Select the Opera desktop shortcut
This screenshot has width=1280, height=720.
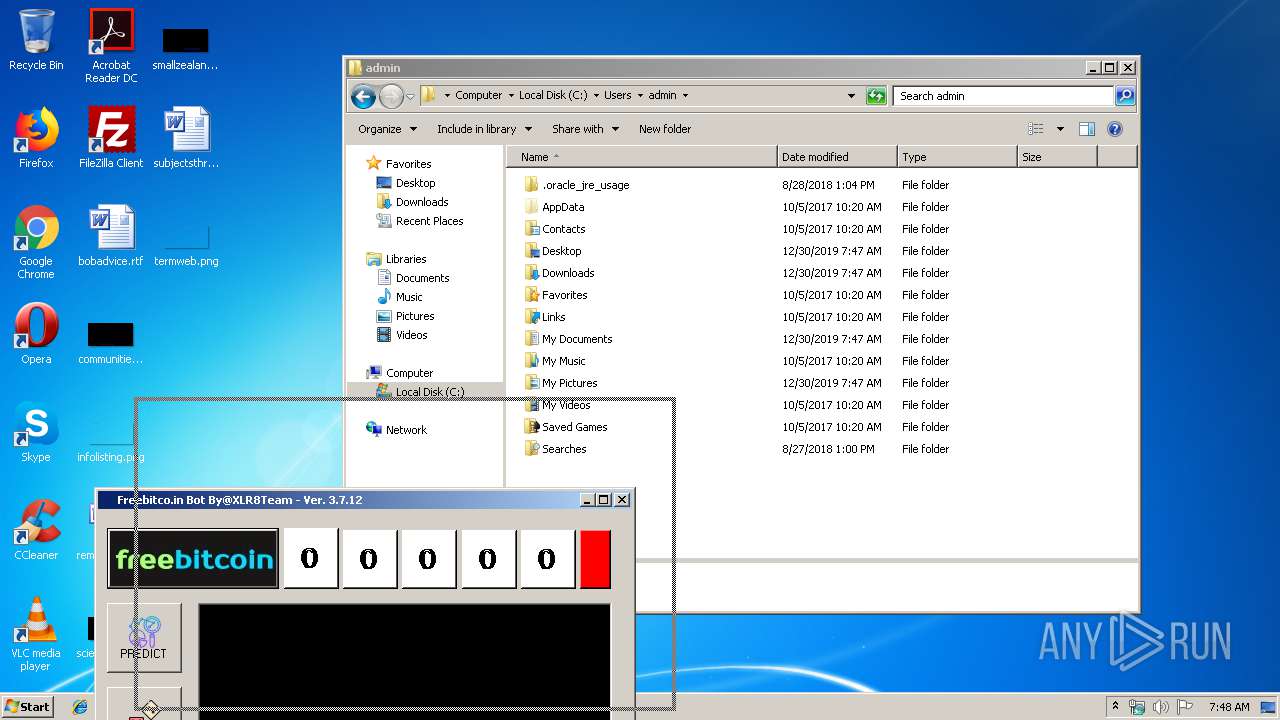[36, 335]
